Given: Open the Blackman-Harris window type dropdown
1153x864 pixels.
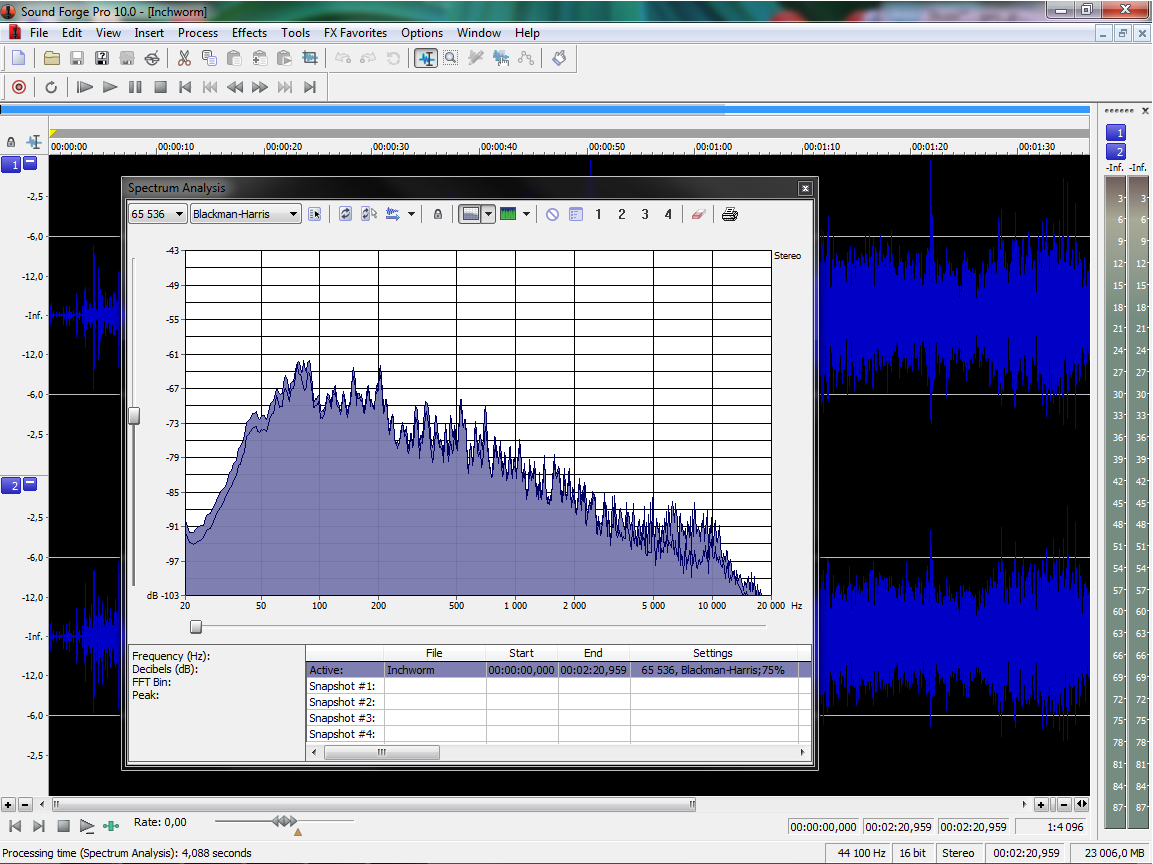Looking at the screenshot, I should [246, 214].
